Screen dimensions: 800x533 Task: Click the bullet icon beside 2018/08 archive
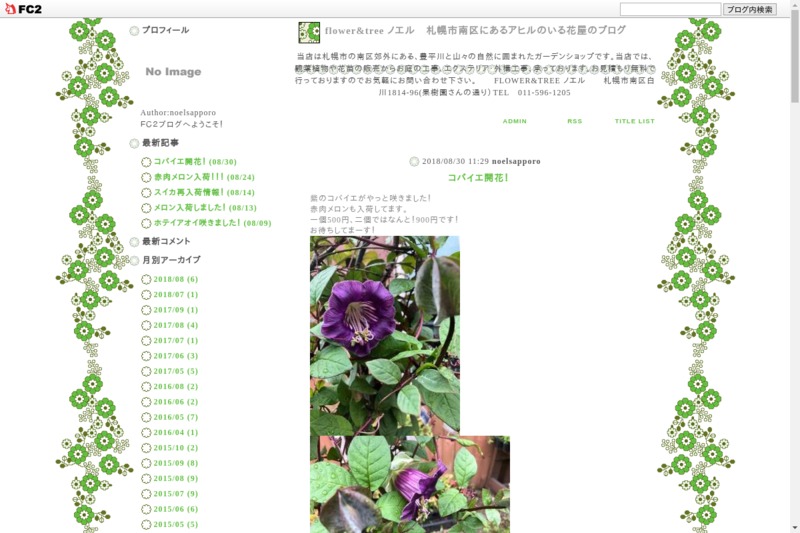(146, 279)
